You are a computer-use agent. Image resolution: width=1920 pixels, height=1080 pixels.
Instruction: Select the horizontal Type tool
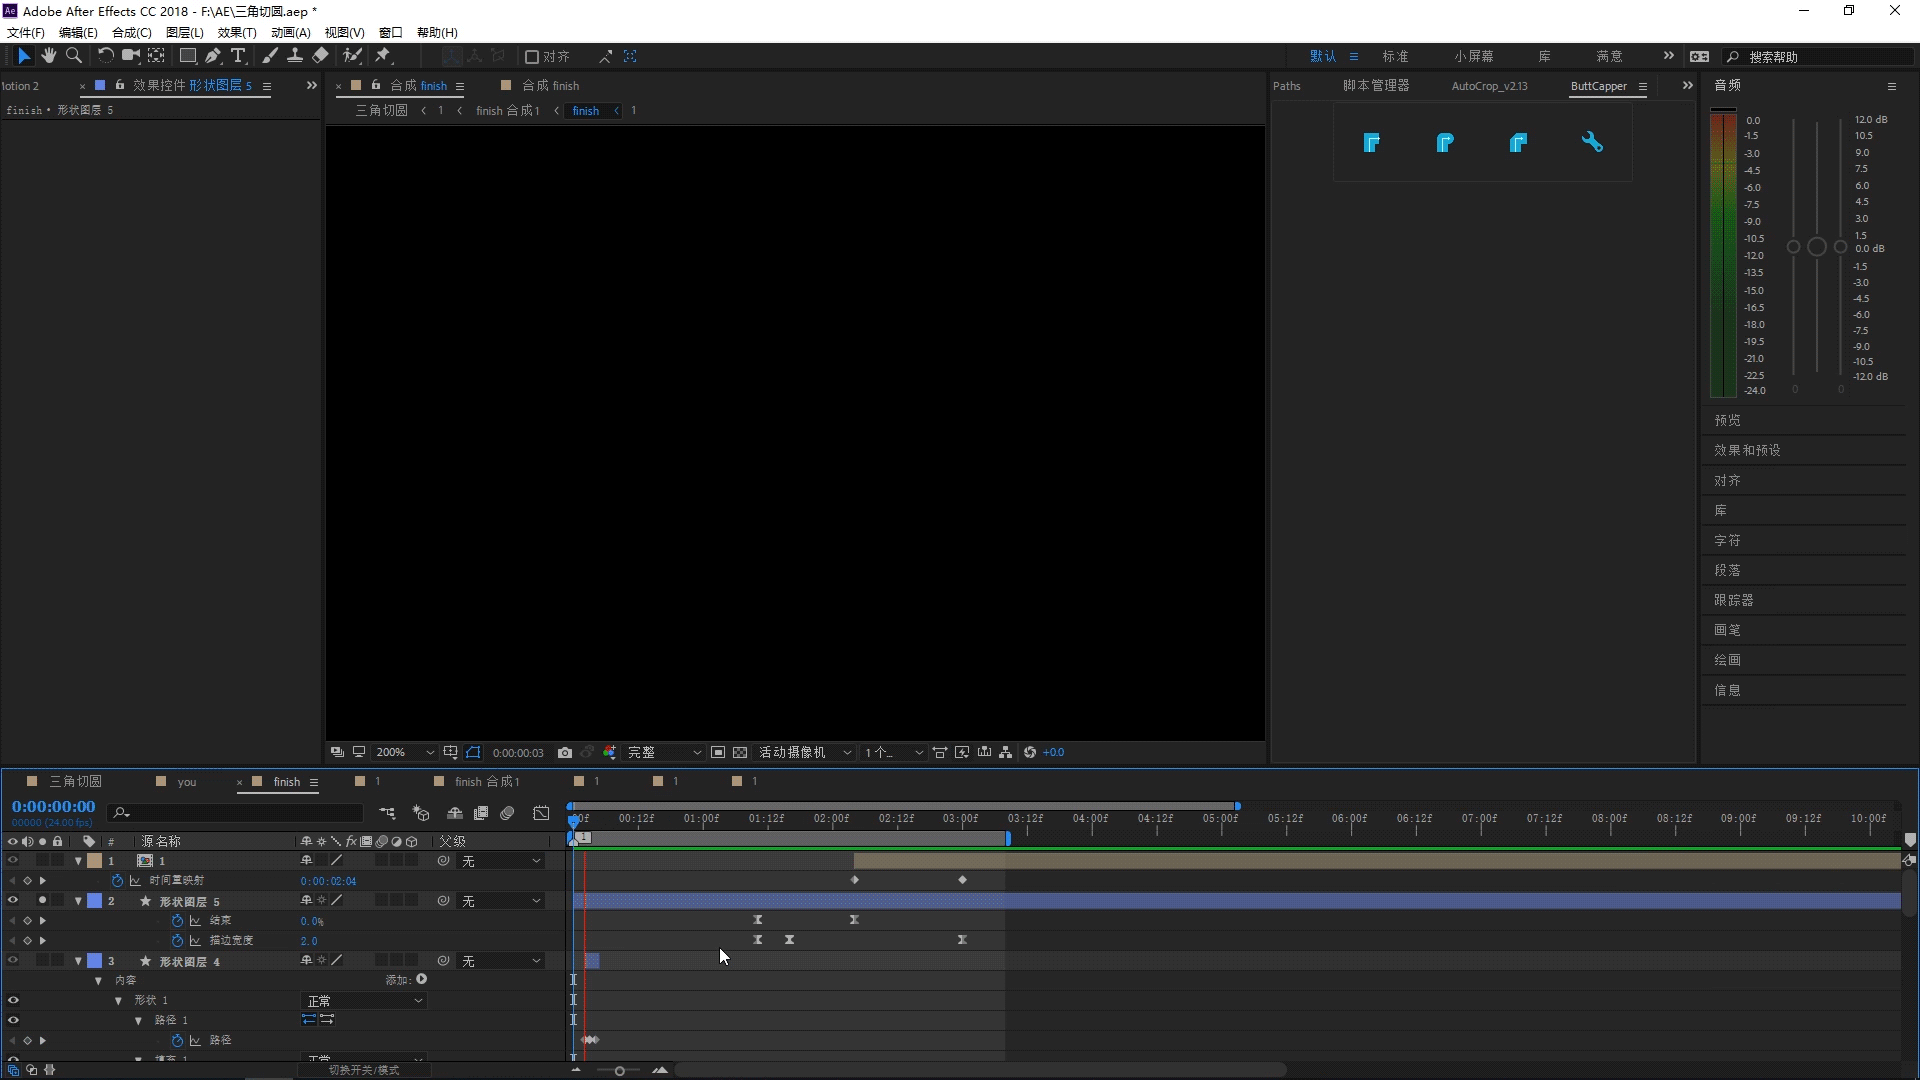238,56
